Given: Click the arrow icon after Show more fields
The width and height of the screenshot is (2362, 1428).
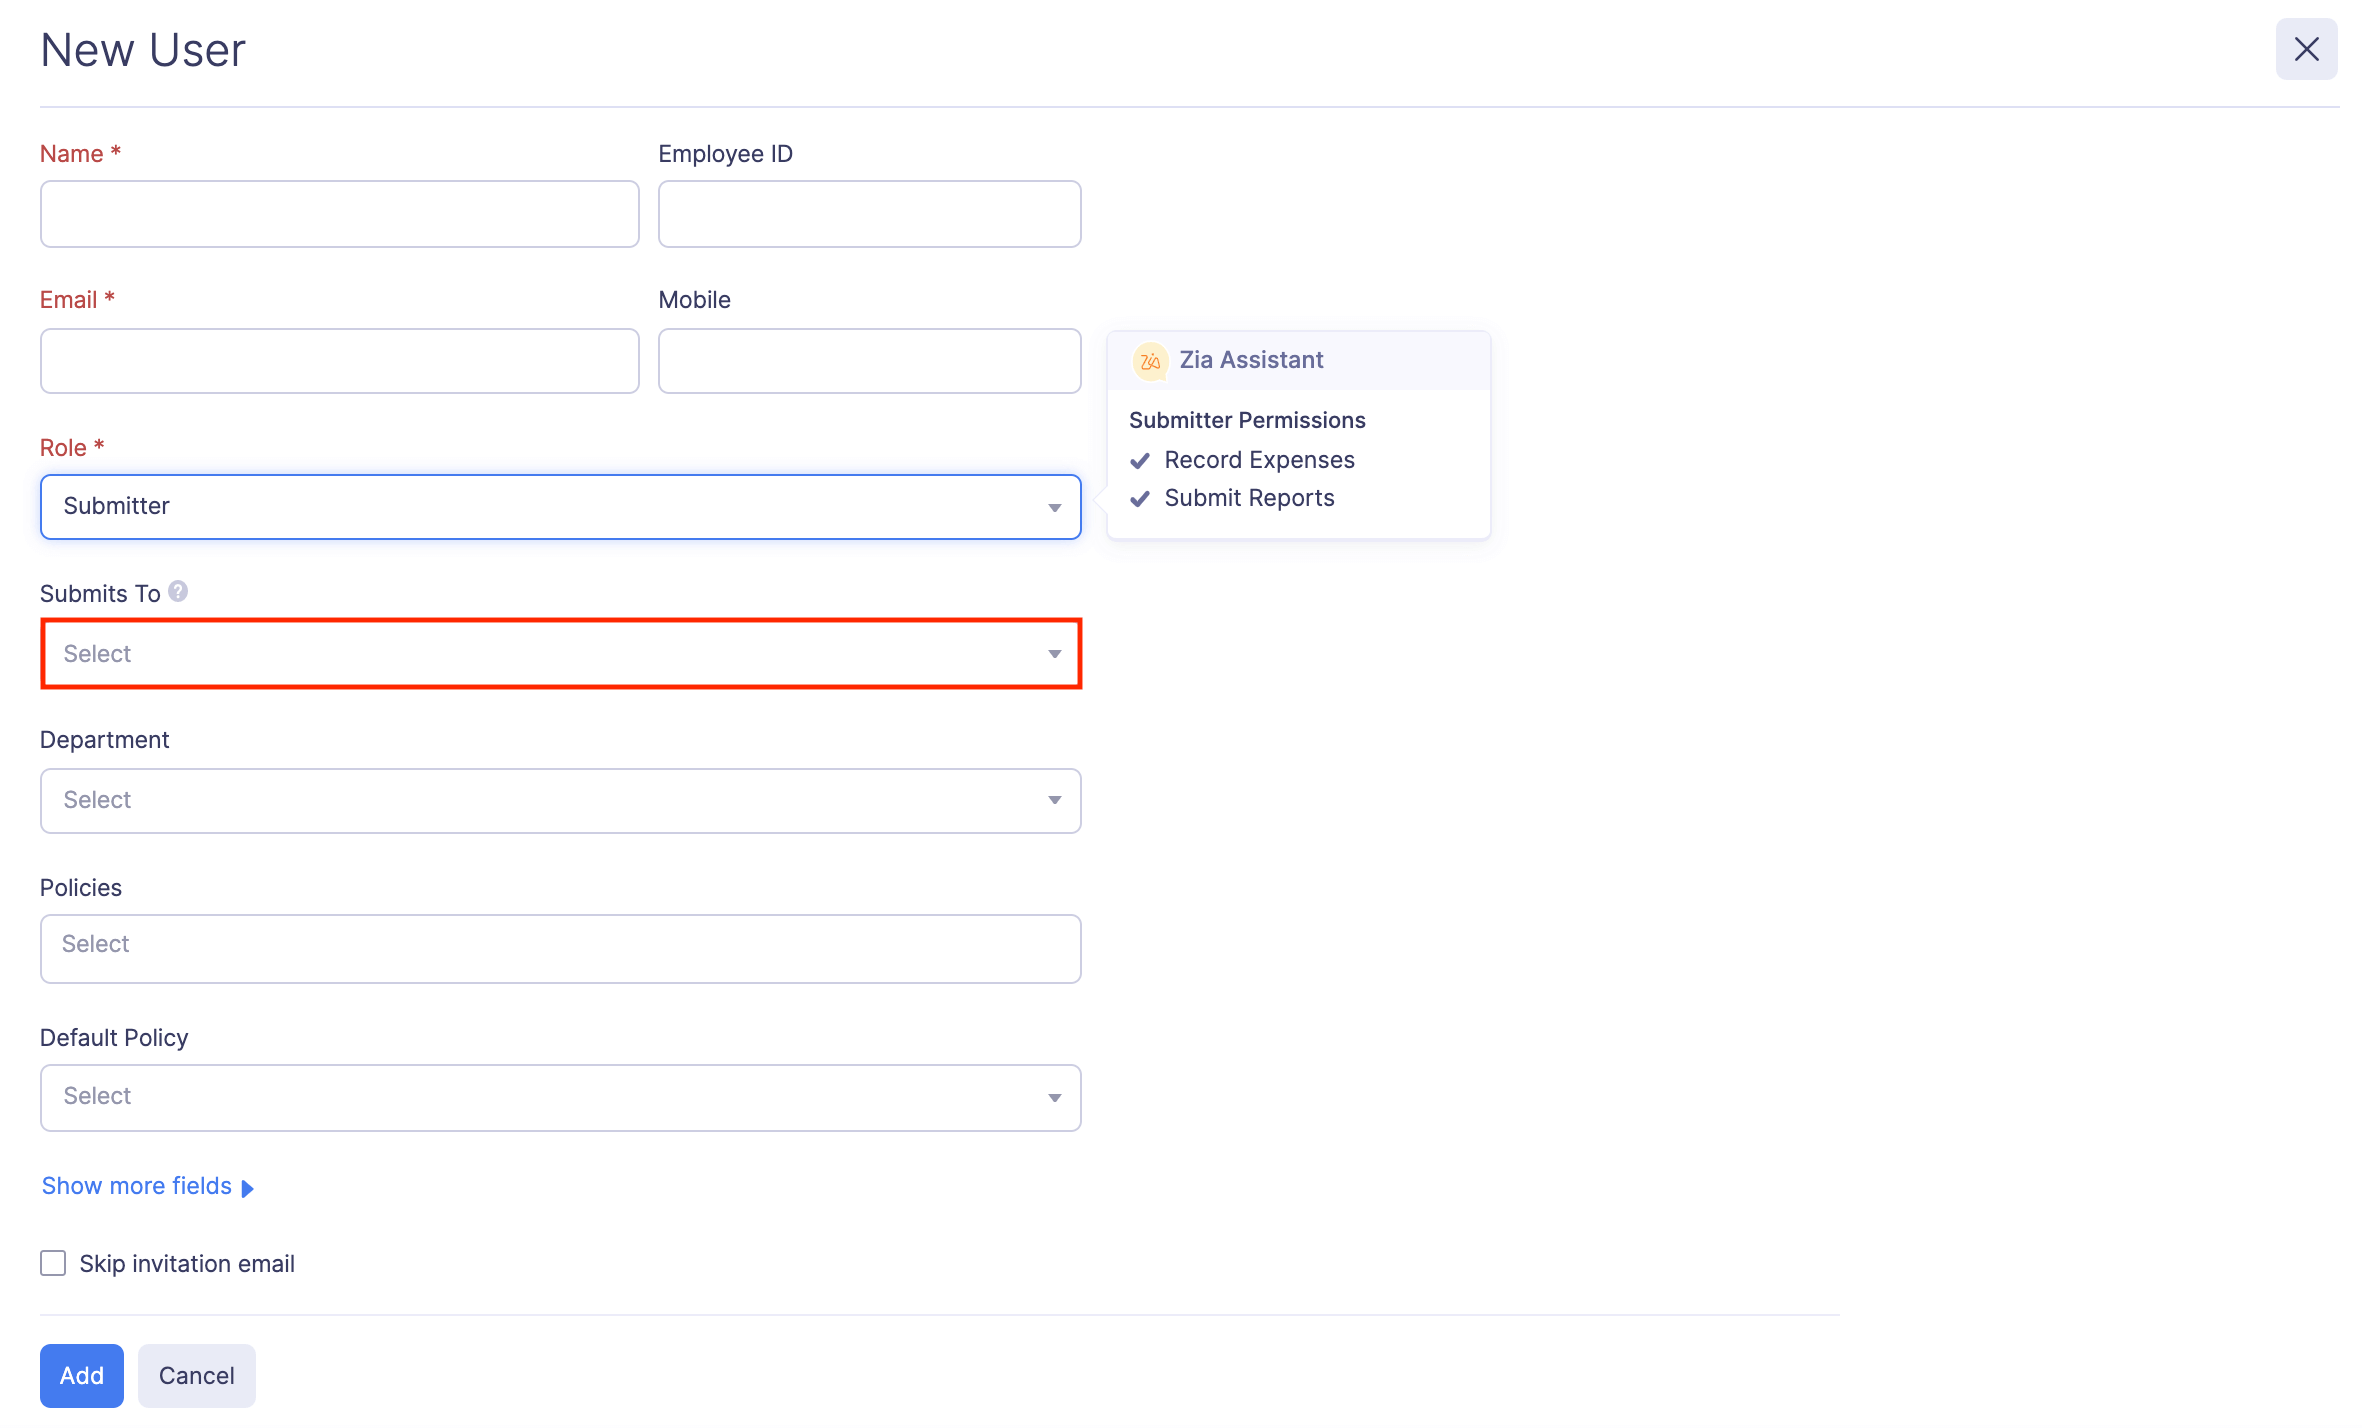Looking at the screenshot, I should click(x=247, y=1186).
